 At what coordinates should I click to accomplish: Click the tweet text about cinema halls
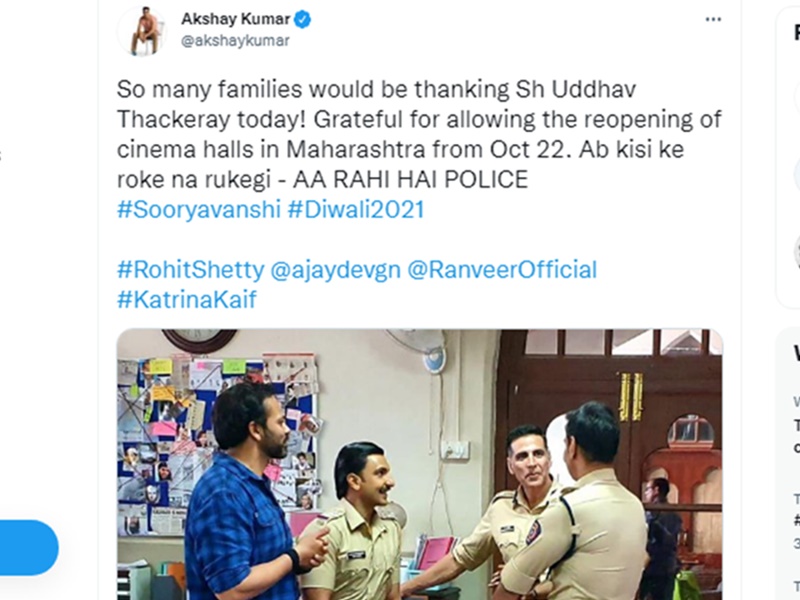point(419,134)
